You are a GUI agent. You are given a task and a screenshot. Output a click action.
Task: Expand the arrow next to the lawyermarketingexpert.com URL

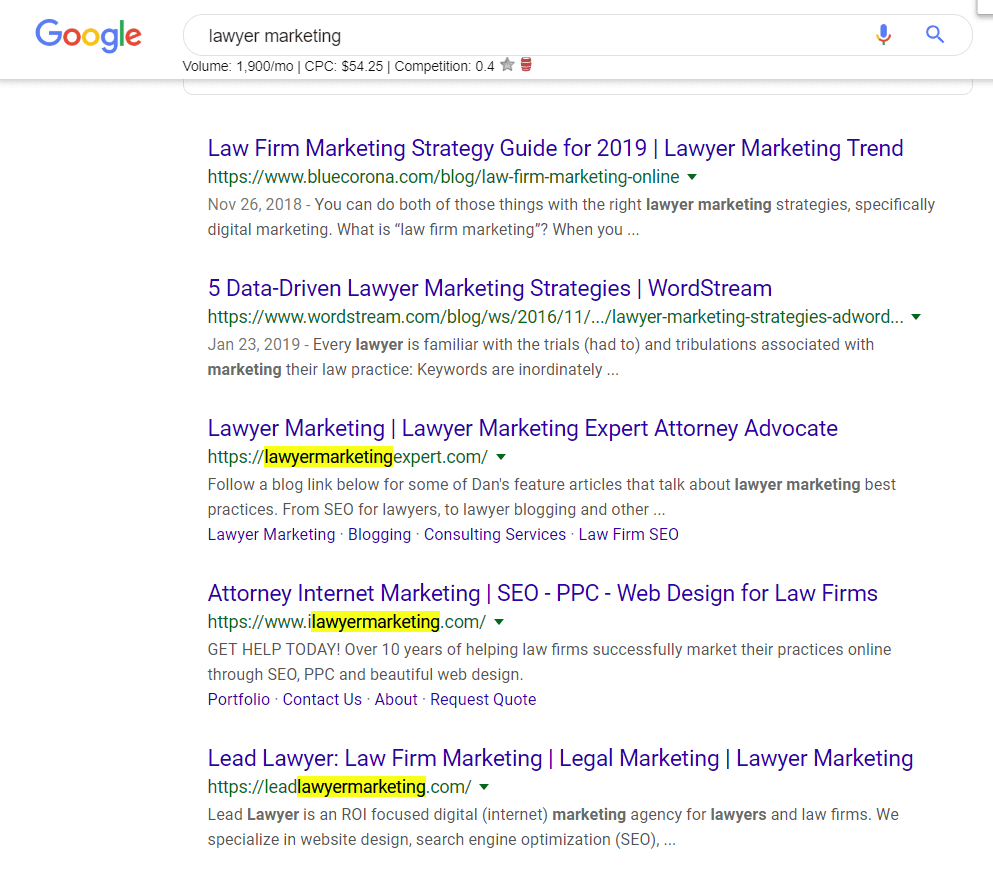pyautogui.click(x=501, y=457)
